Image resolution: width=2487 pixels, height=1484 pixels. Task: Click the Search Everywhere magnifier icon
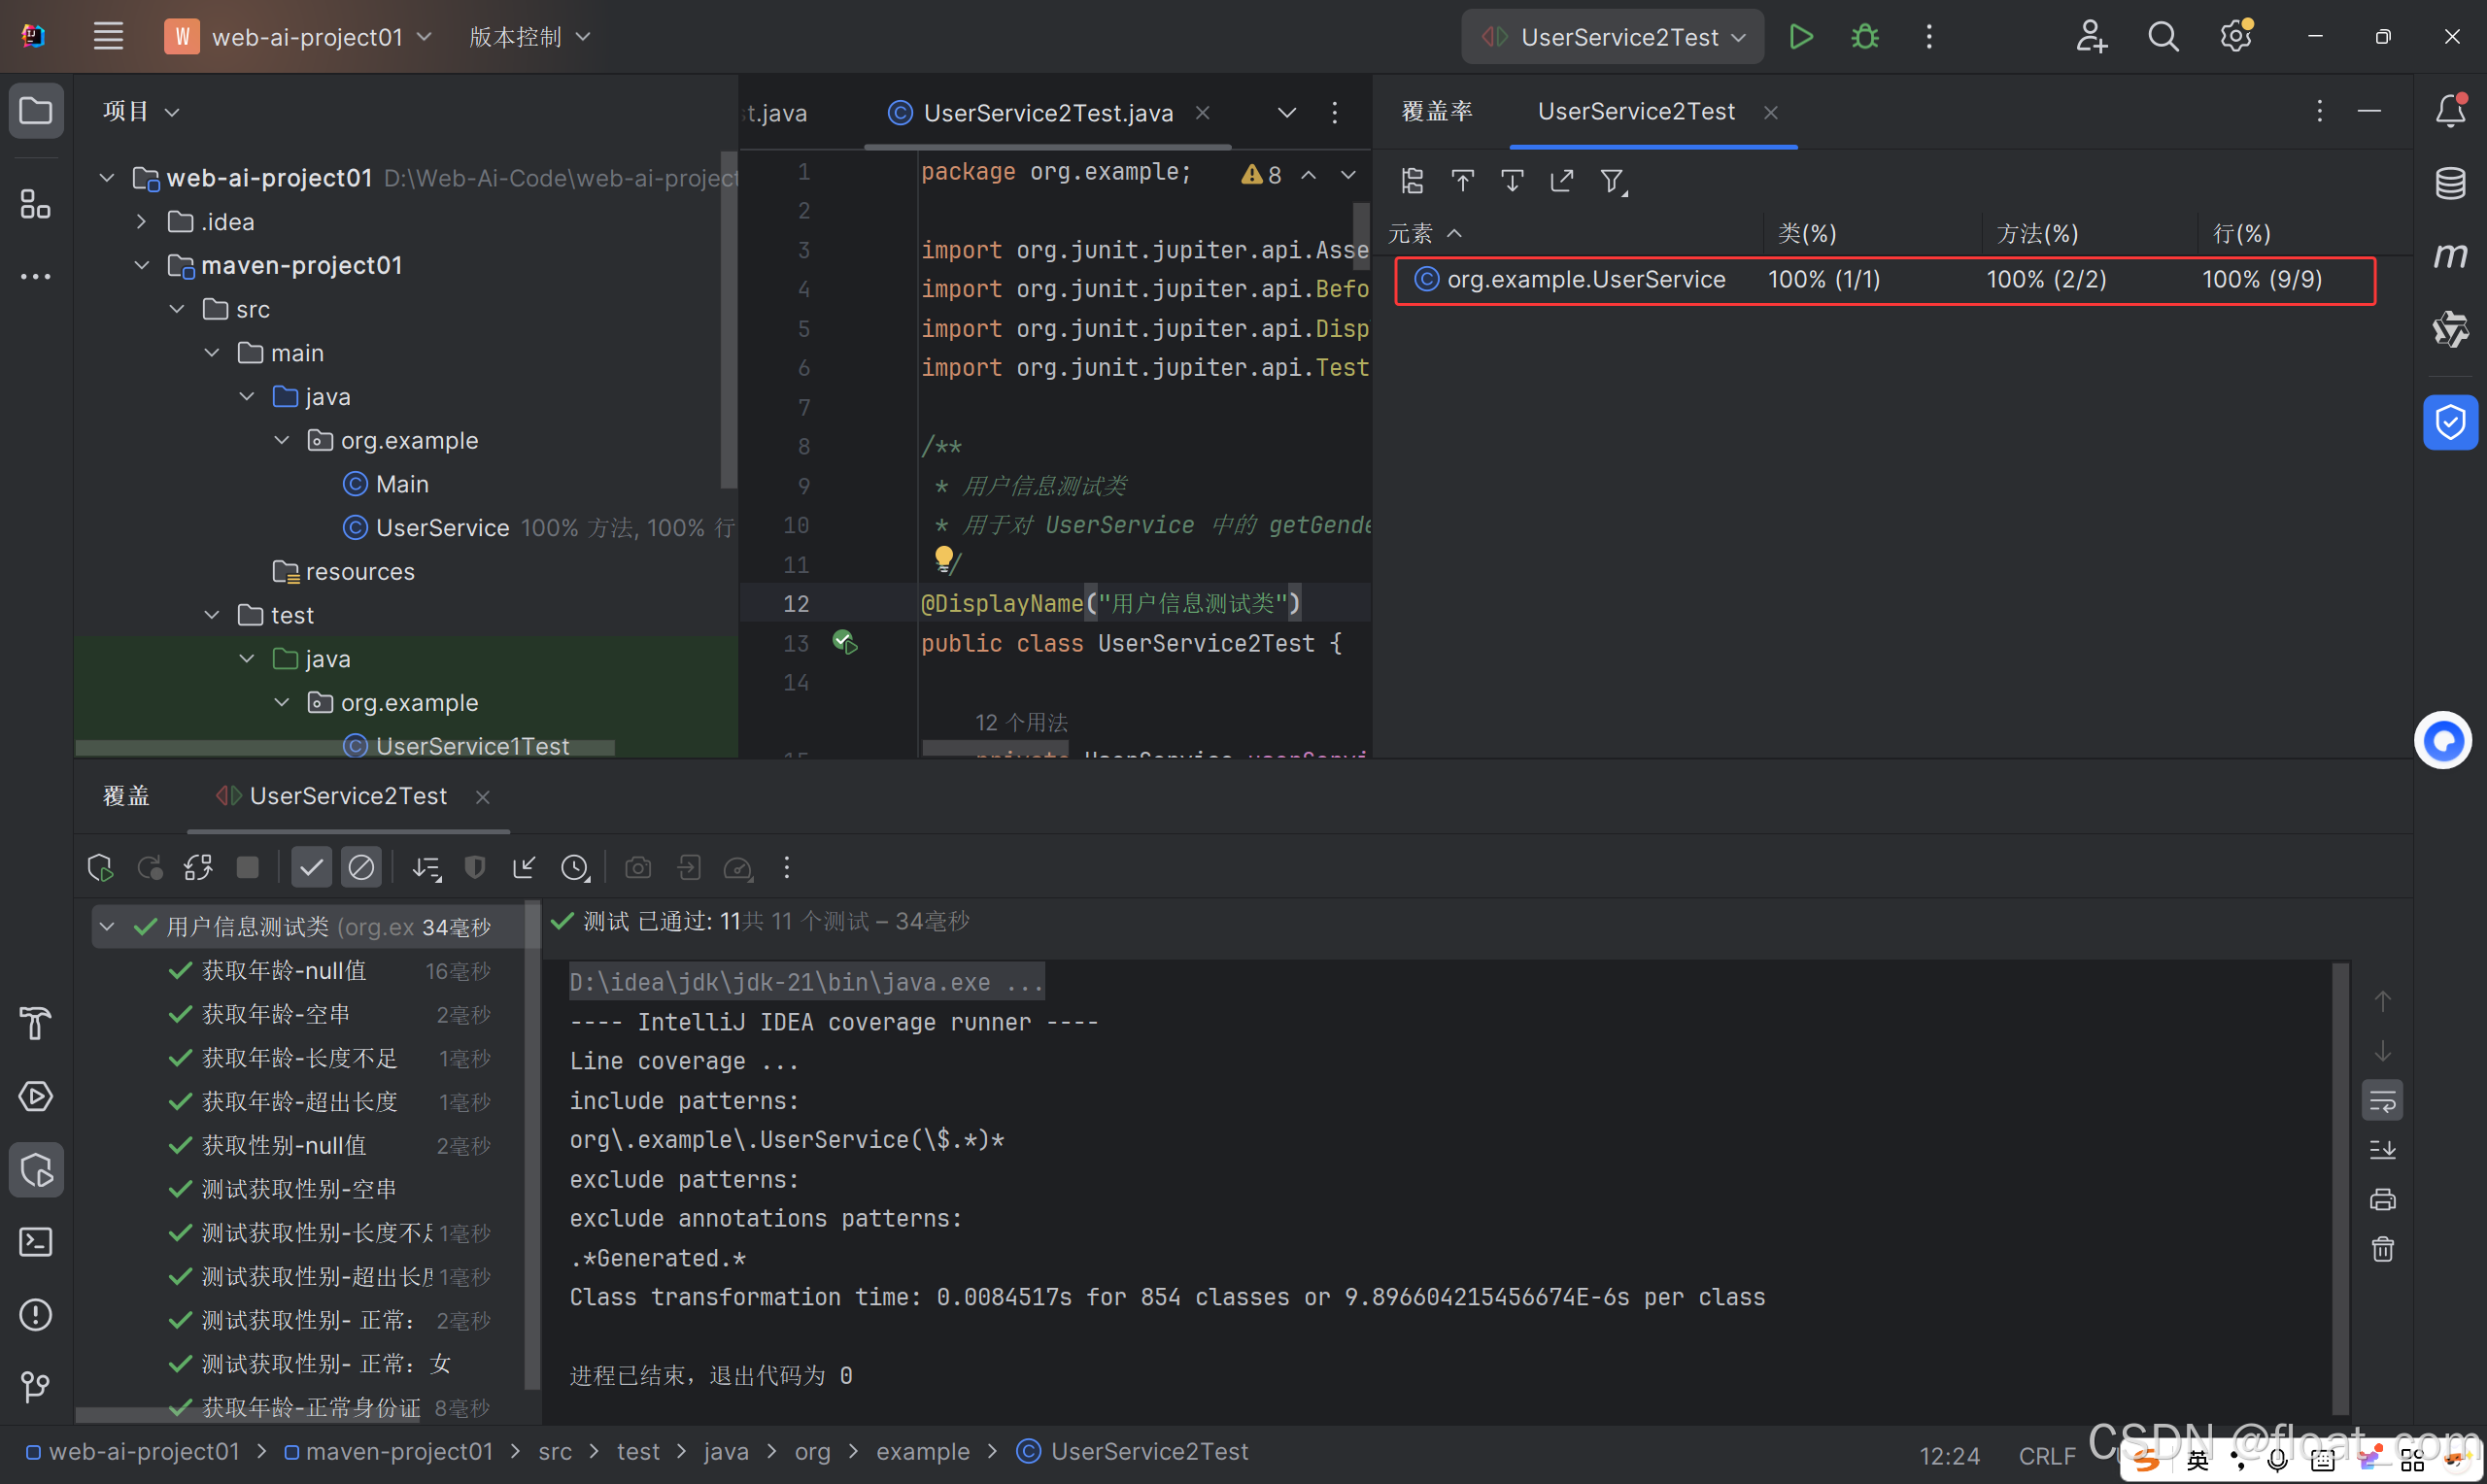pyautogui.click(x=2163, y=37)
